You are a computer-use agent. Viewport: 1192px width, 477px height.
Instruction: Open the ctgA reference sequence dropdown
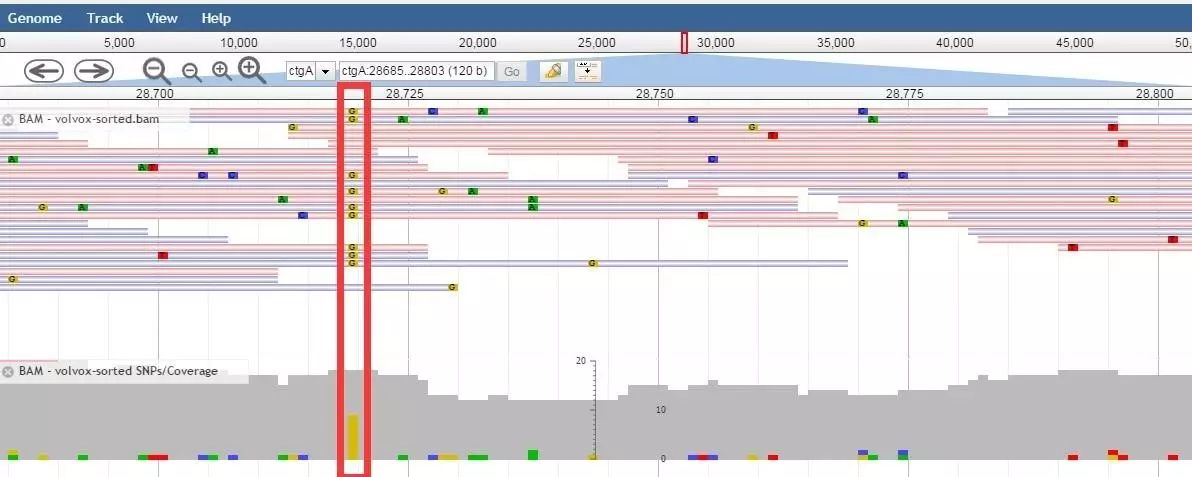[x=311, y=72]
